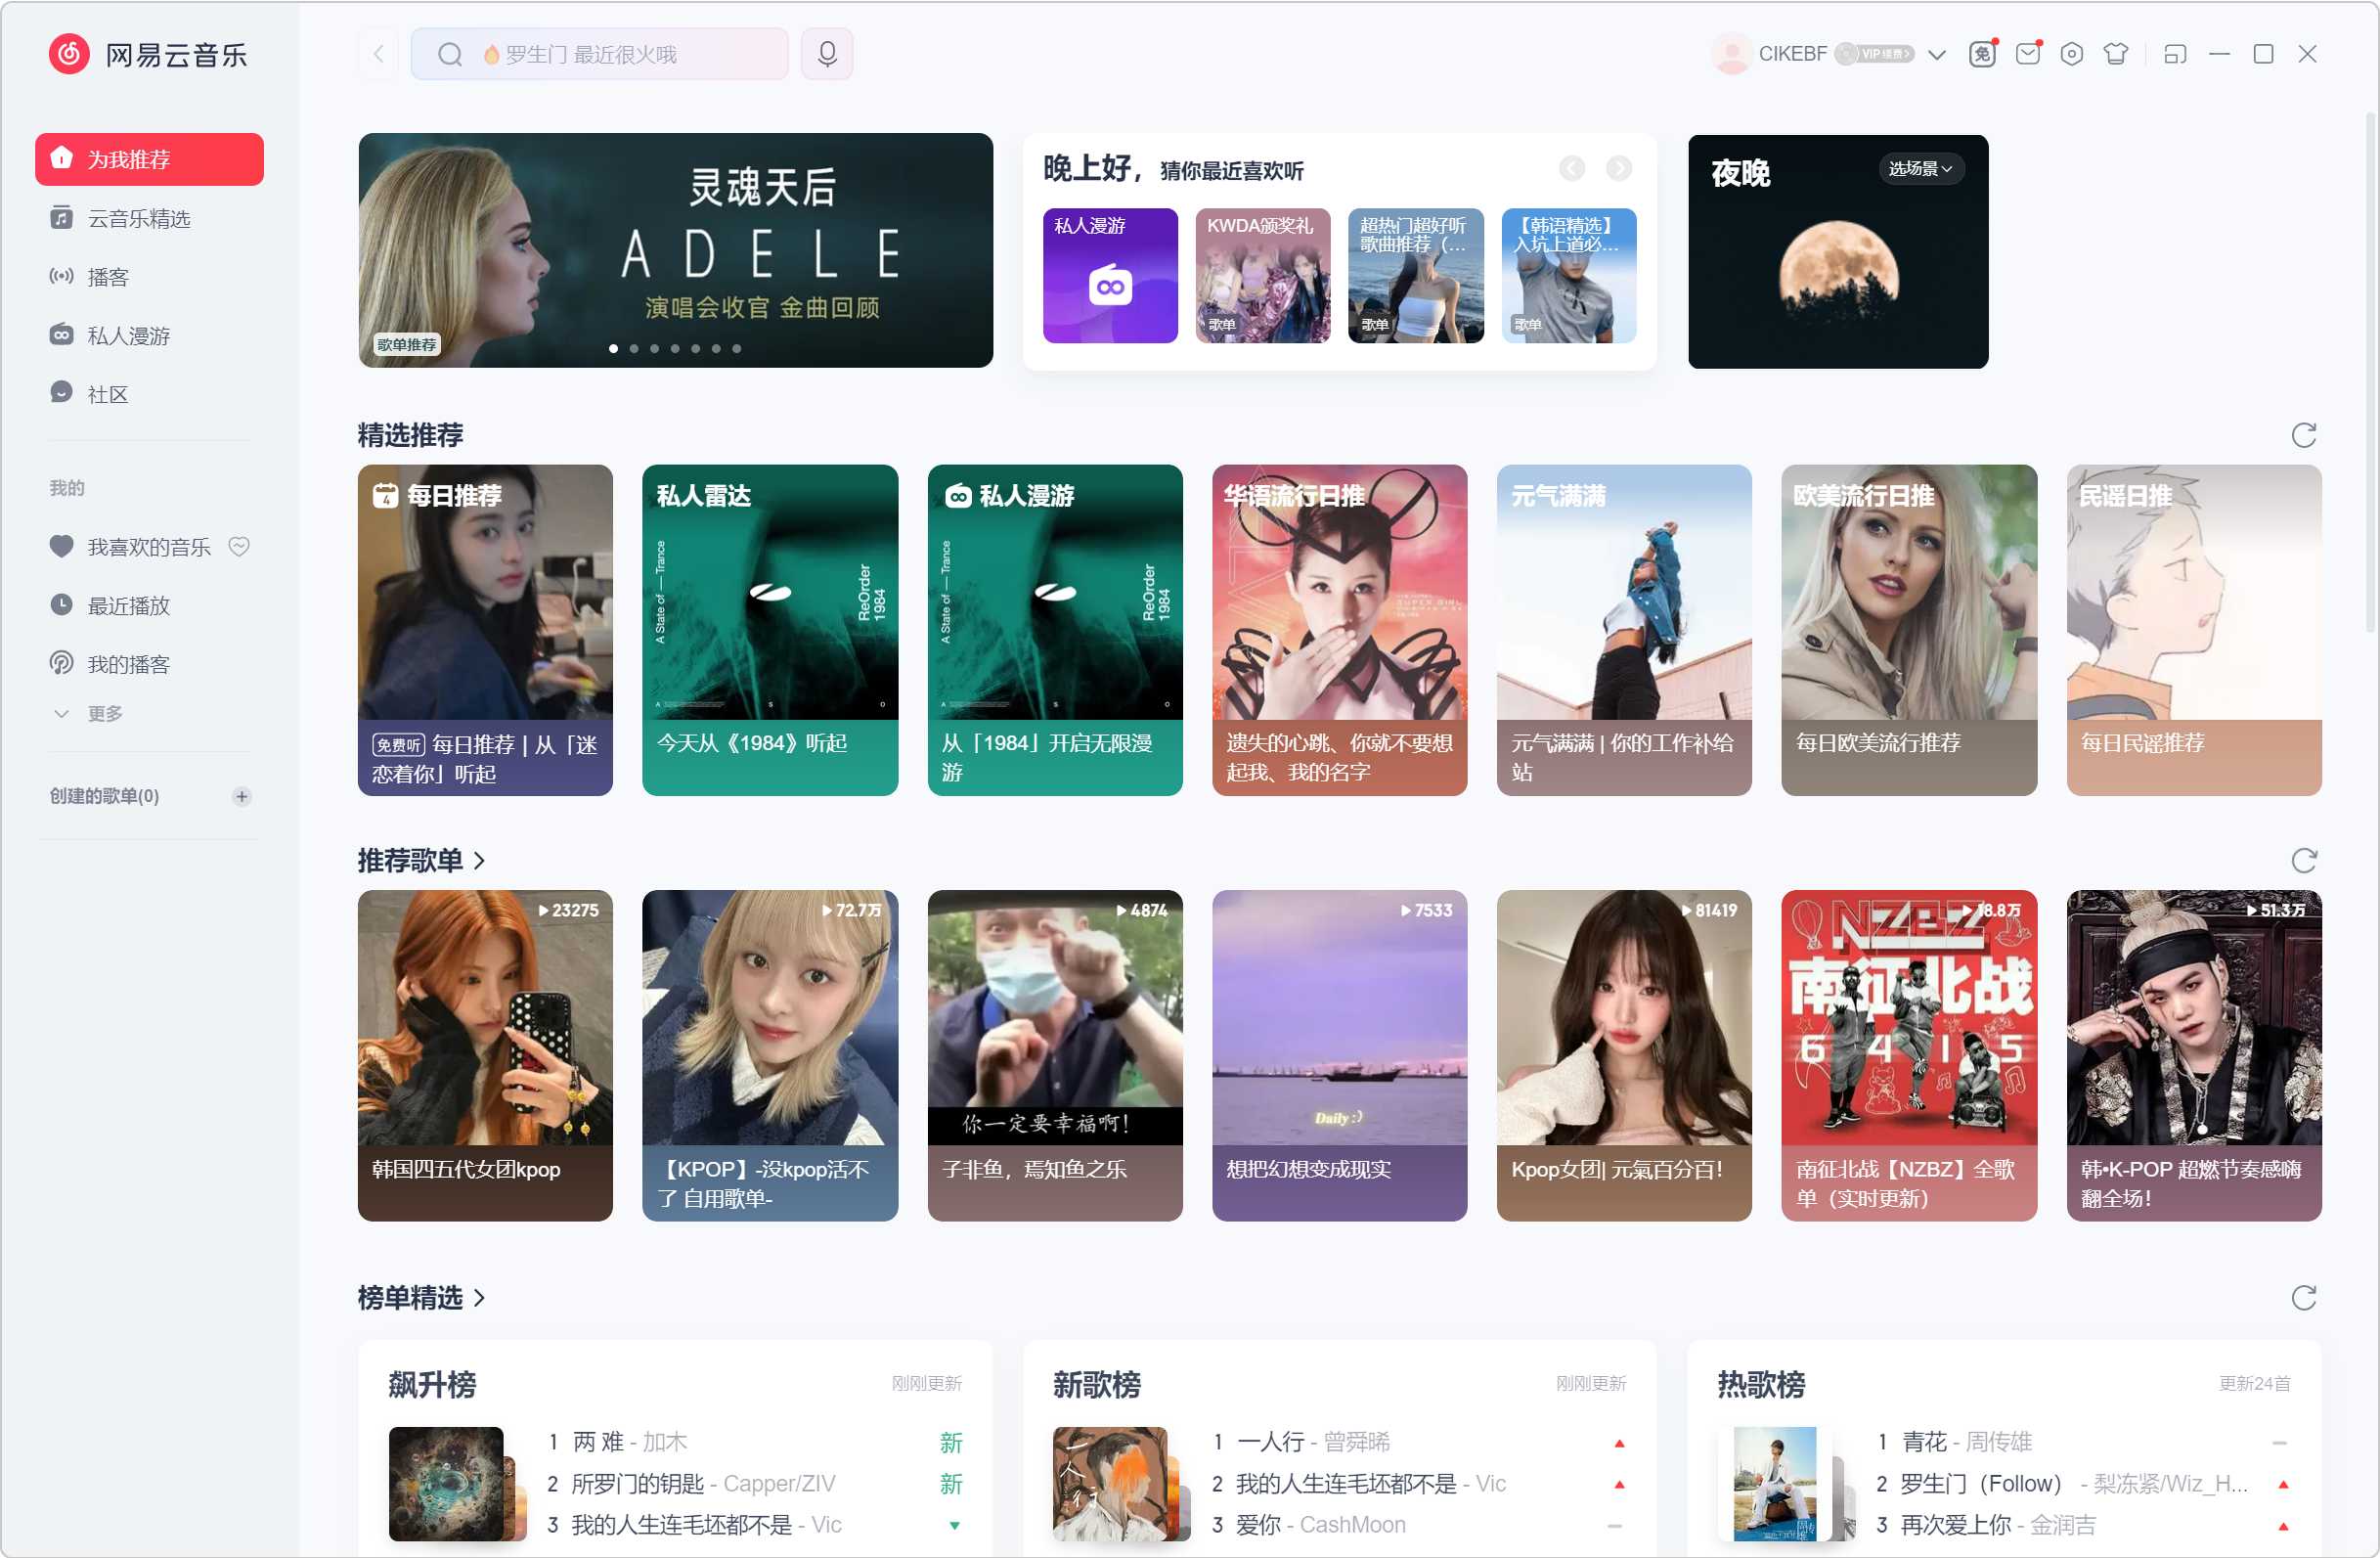
Task: Open the 选场景 scene dropdown
Action: 1921,168
